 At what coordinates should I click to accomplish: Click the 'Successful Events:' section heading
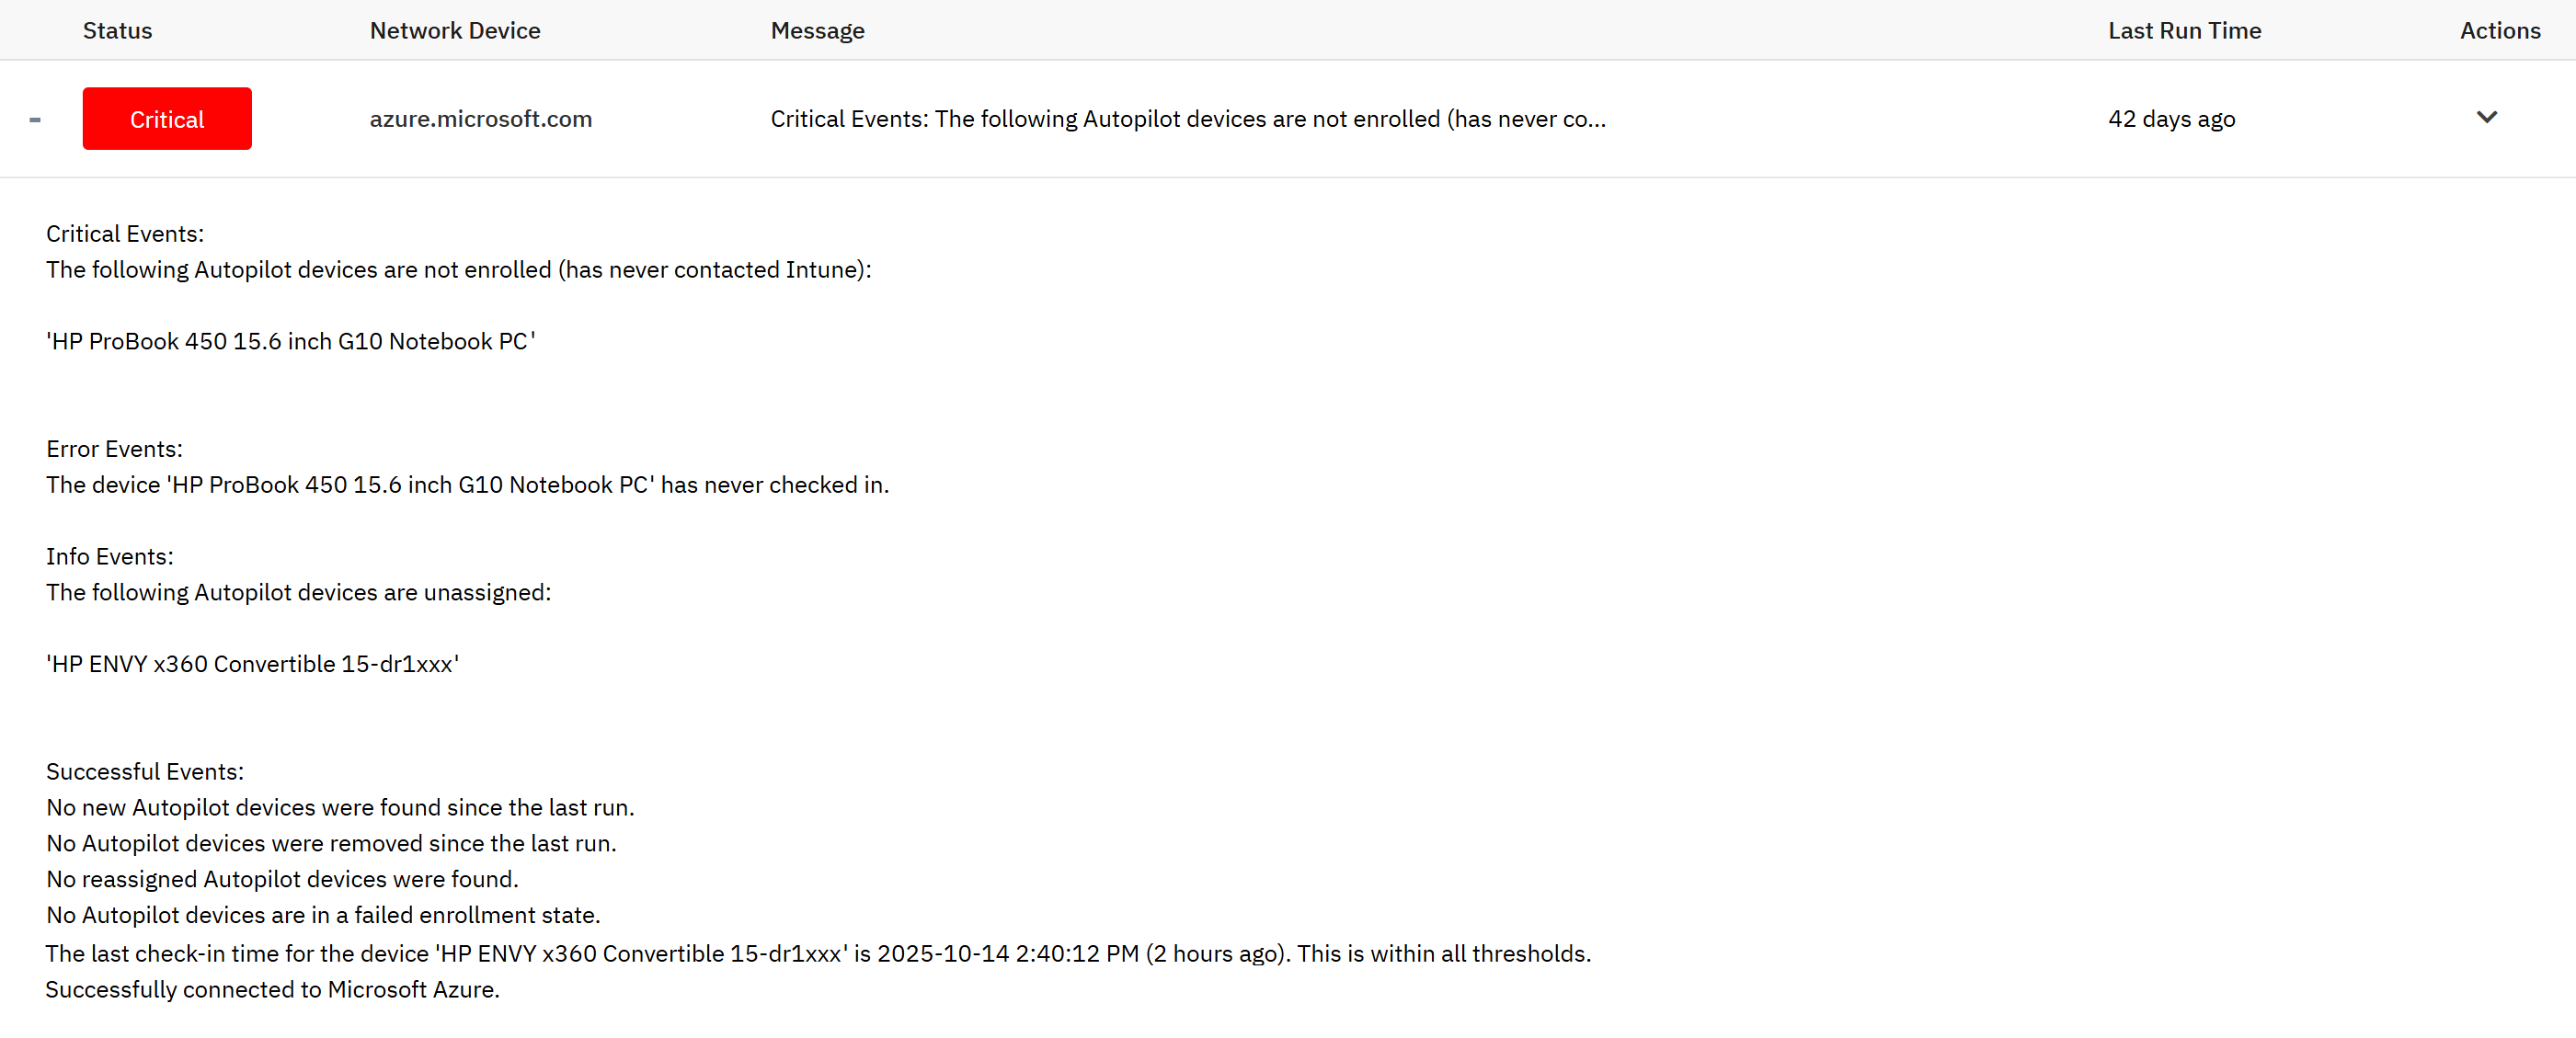(x=145, y=772)
